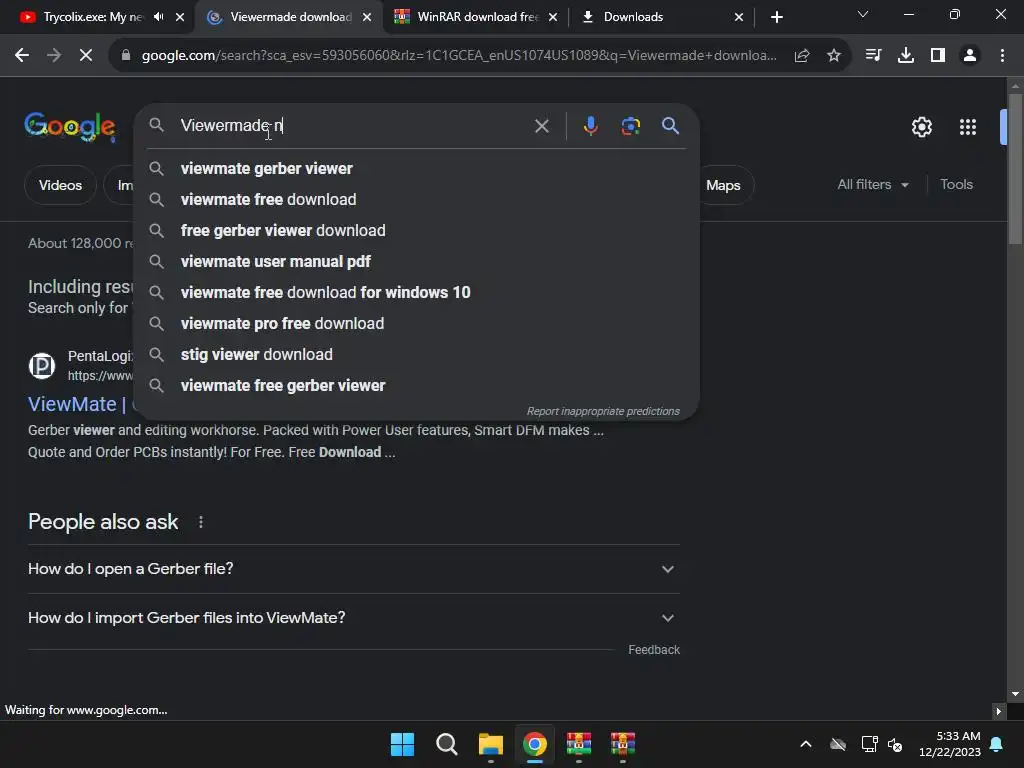Bookmark this page with the star
Screen dimensions: 1024x768
pos(834,56)
